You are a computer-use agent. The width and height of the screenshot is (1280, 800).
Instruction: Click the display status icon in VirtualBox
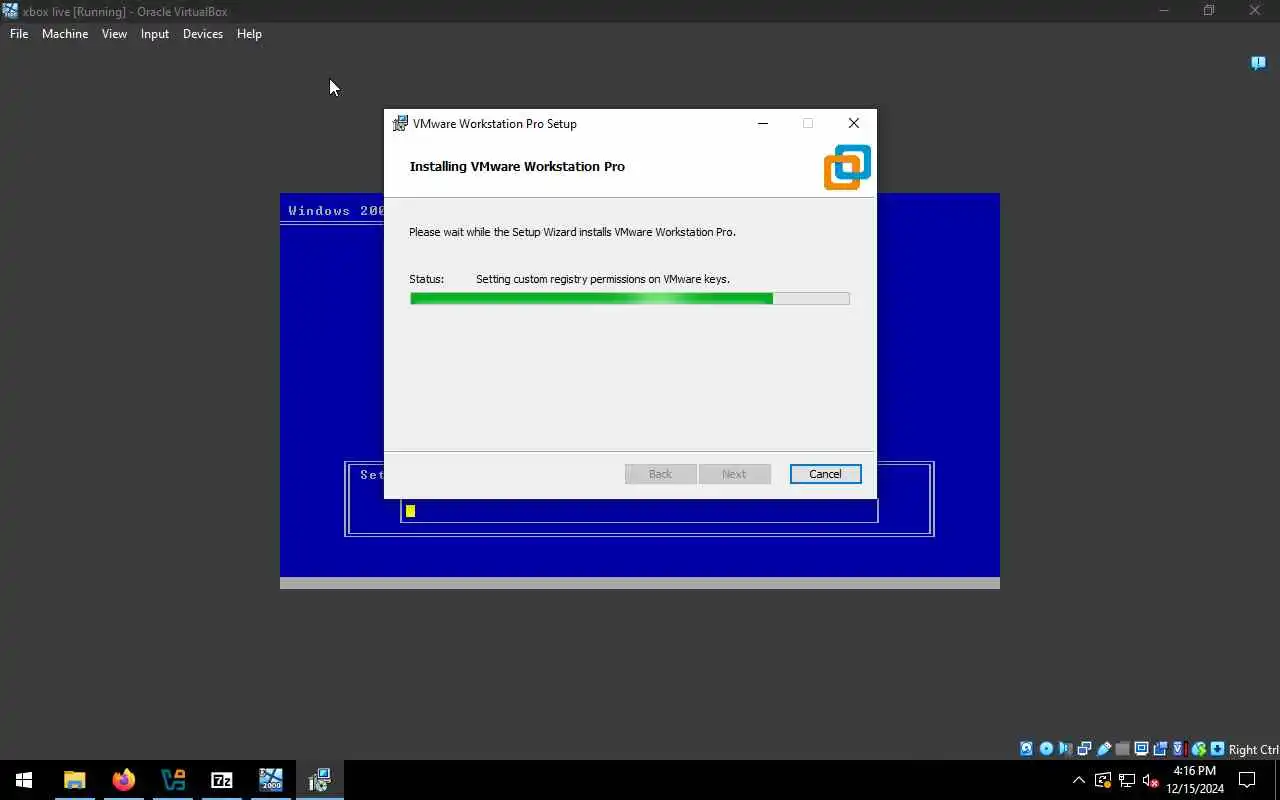click(1141, 749)
